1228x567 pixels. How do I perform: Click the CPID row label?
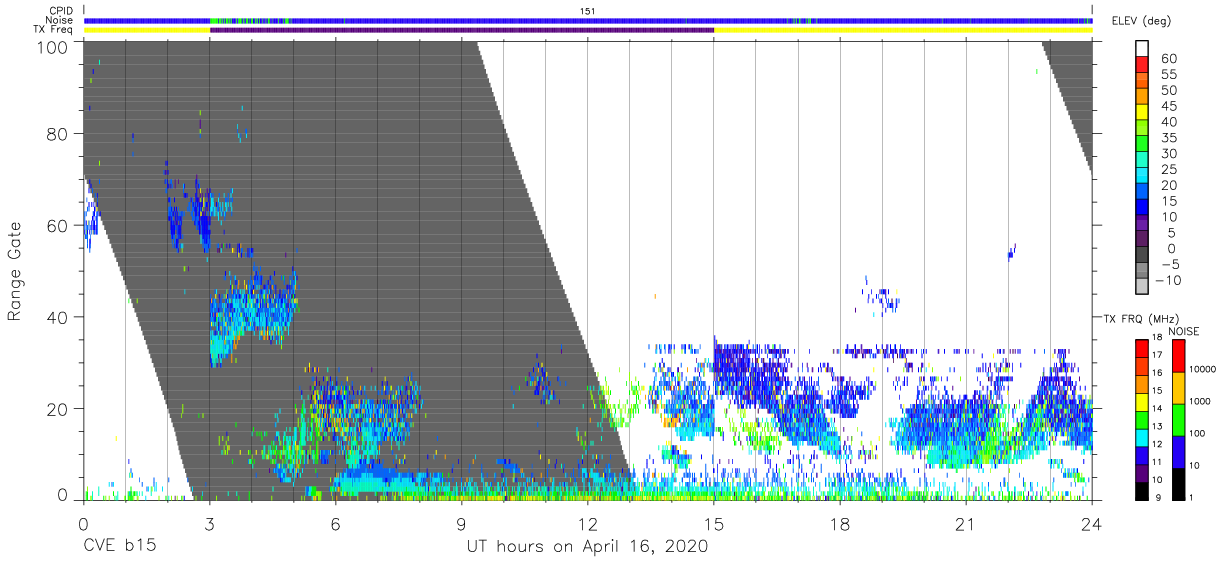pos(61,10)
